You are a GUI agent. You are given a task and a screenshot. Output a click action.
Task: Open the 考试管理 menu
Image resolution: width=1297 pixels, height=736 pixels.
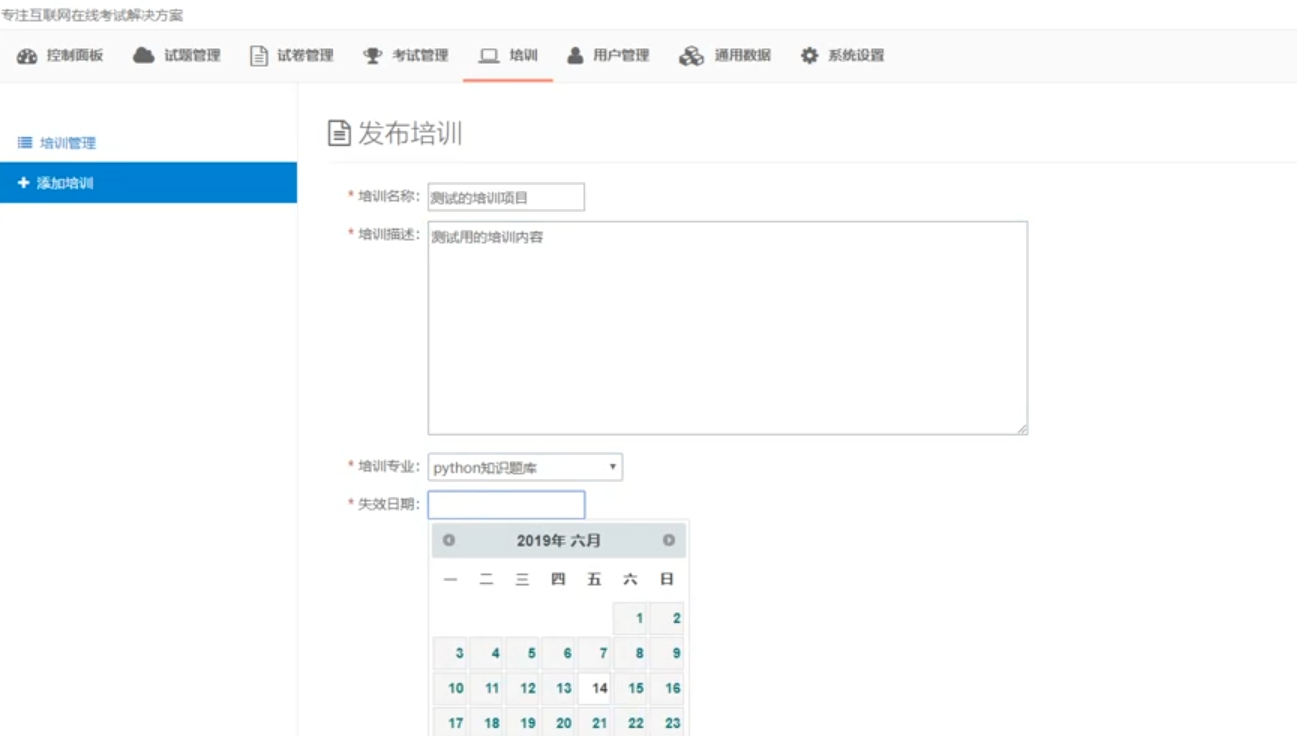tap(406, 56)
